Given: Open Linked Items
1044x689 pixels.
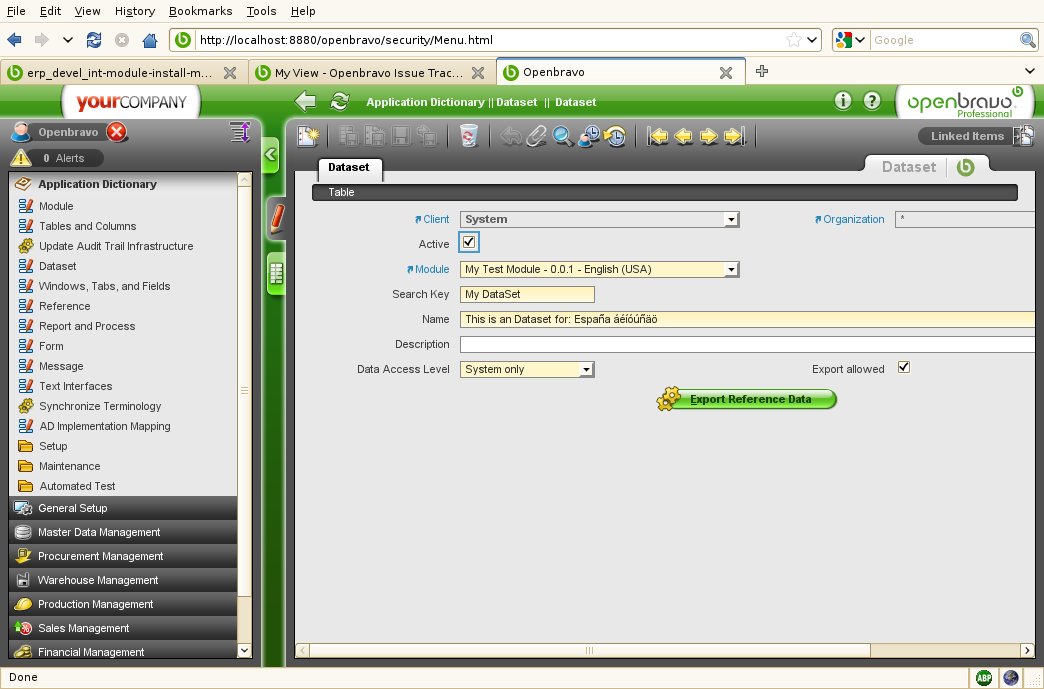Looking at the screenshot, I should click(966, 137).
